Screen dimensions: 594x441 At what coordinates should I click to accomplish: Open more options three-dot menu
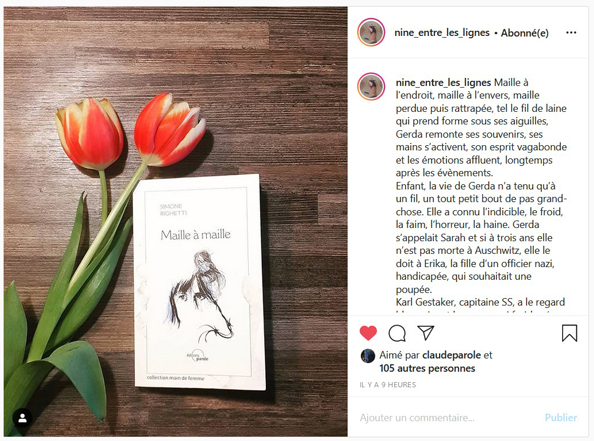[571, 33]
